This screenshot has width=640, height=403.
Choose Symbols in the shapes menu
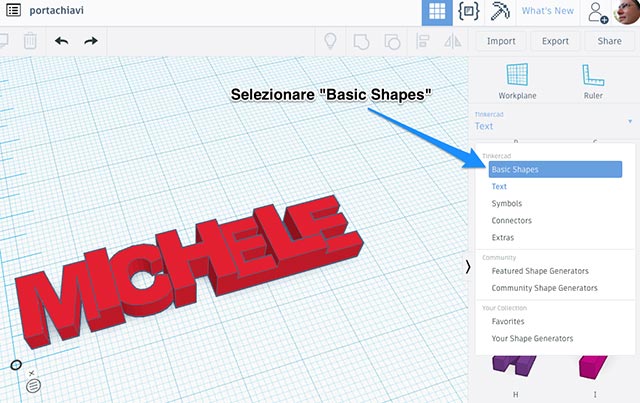[x=506, y=203]
